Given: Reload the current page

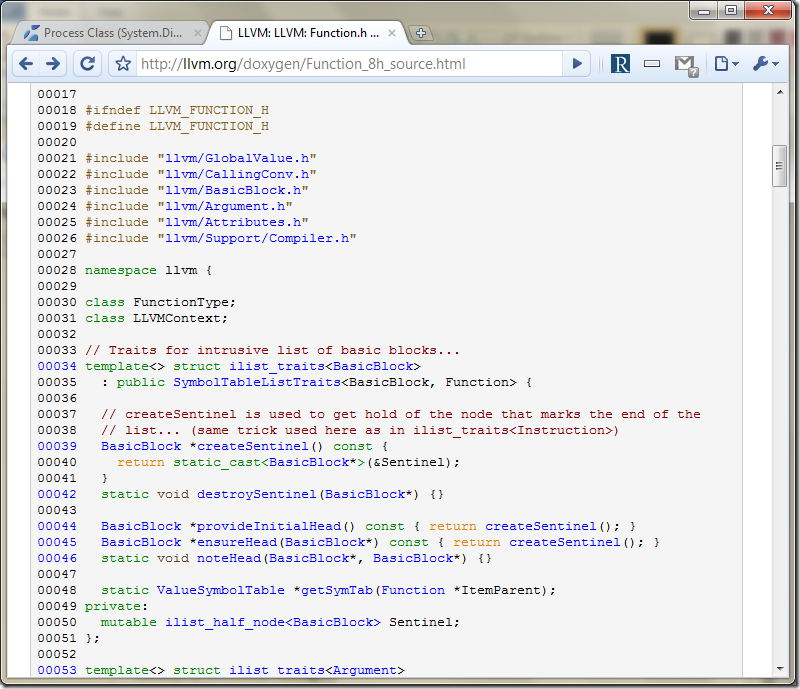Looking at the screenshot, I should [x=87, y=64].
